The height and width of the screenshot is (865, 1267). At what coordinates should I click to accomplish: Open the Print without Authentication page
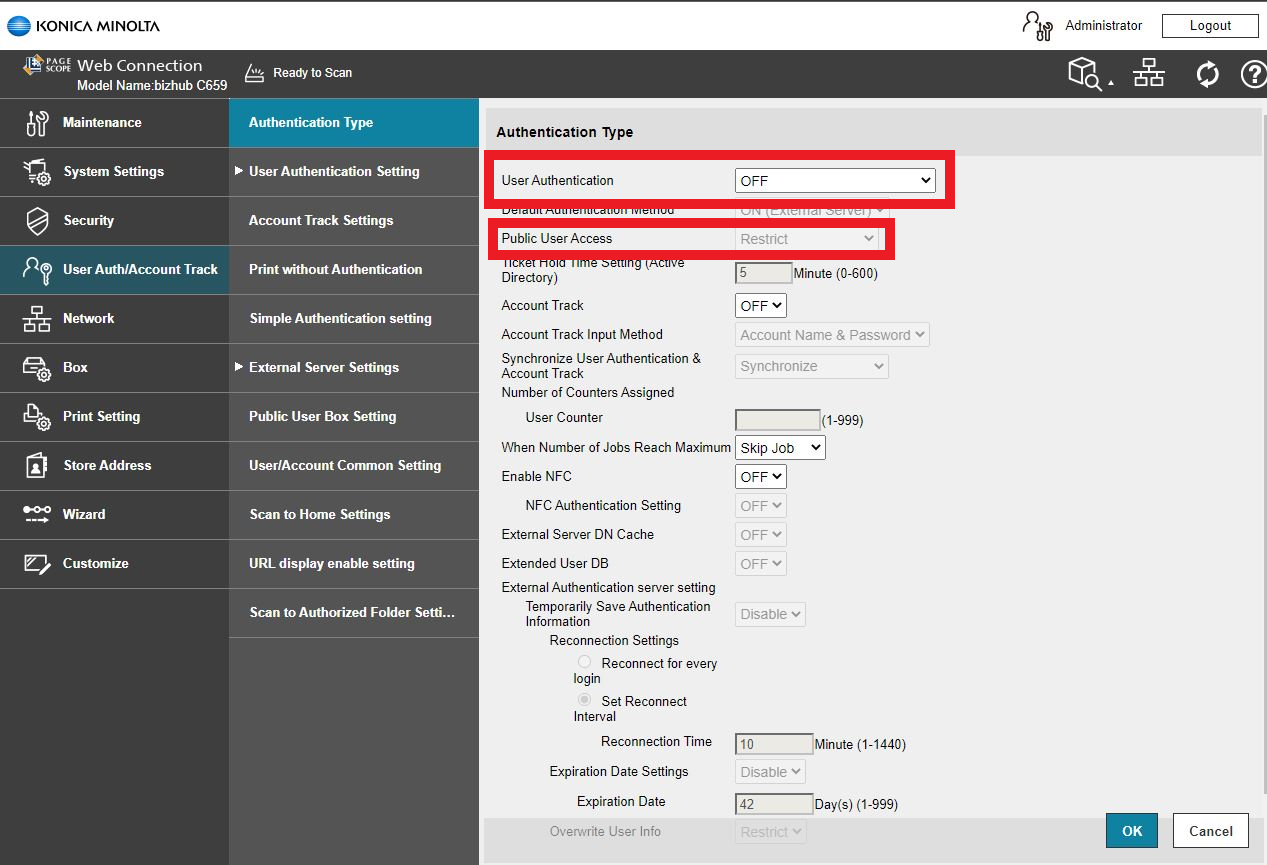coord(336,269)
